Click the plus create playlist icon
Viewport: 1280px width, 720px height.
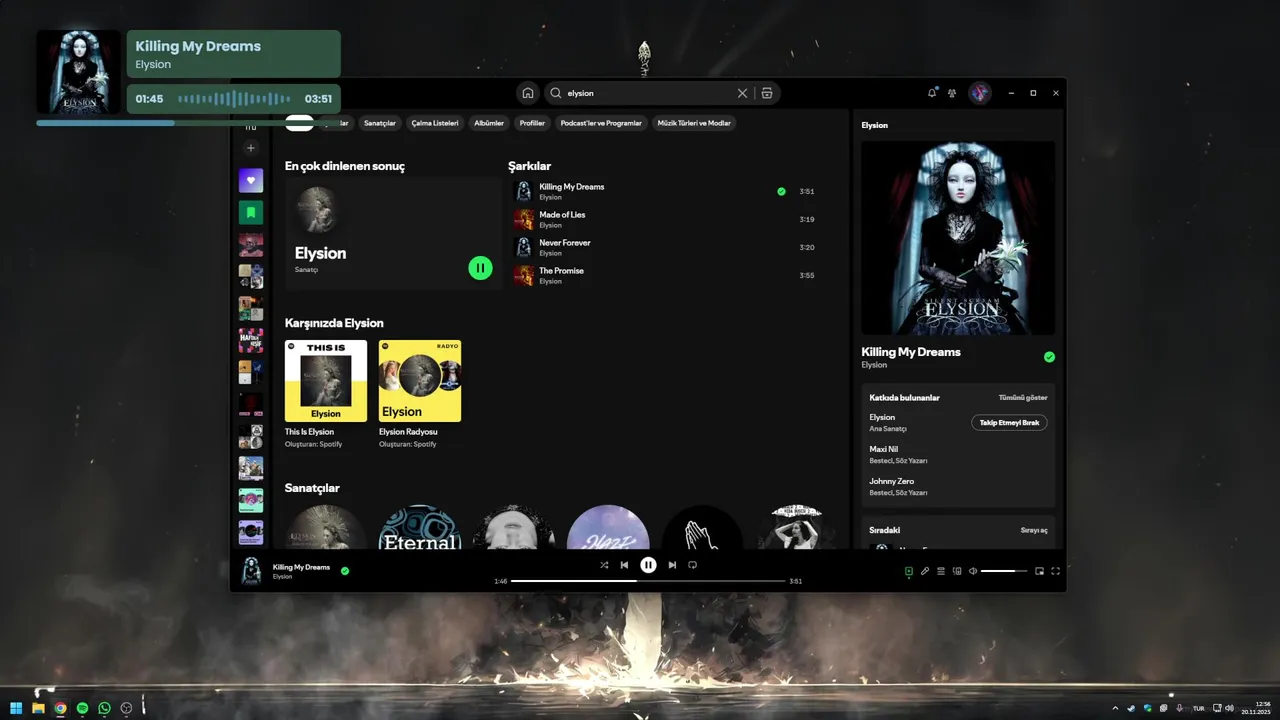[251, 148]
